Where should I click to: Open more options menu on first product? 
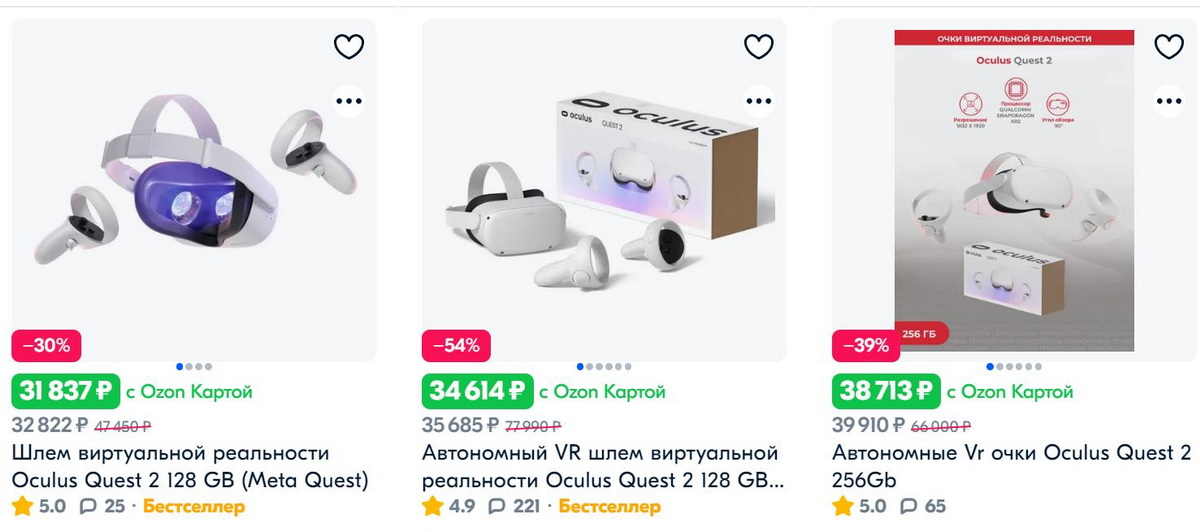[348, 101]
